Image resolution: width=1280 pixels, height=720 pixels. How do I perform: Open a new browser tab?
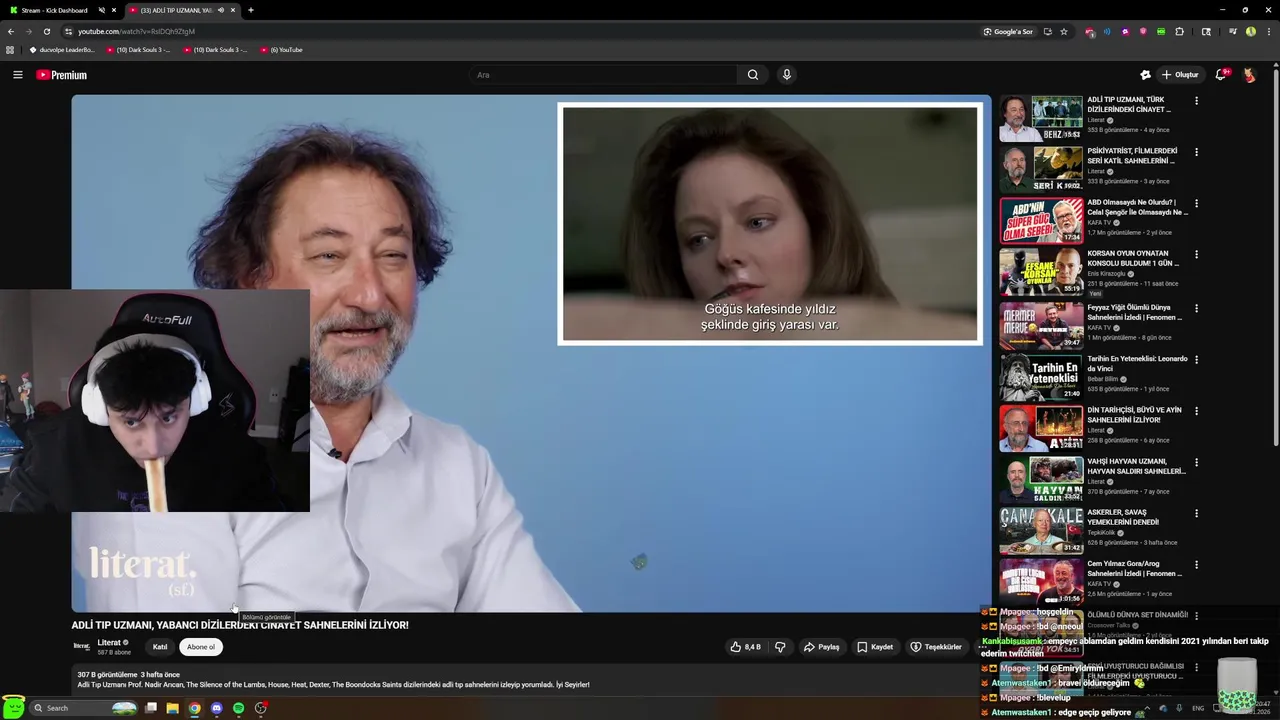pos(250,10)
